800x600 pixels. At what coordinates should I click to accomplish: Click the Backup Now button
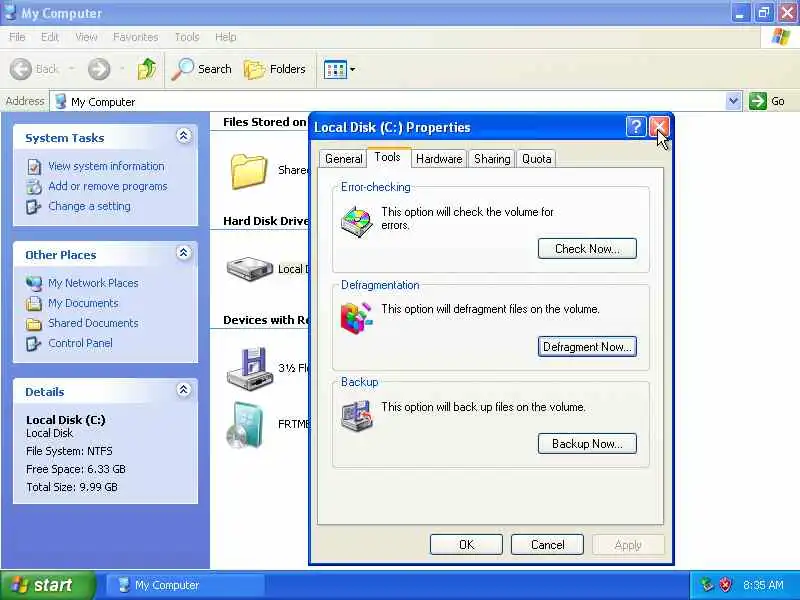tap(587, 443)
